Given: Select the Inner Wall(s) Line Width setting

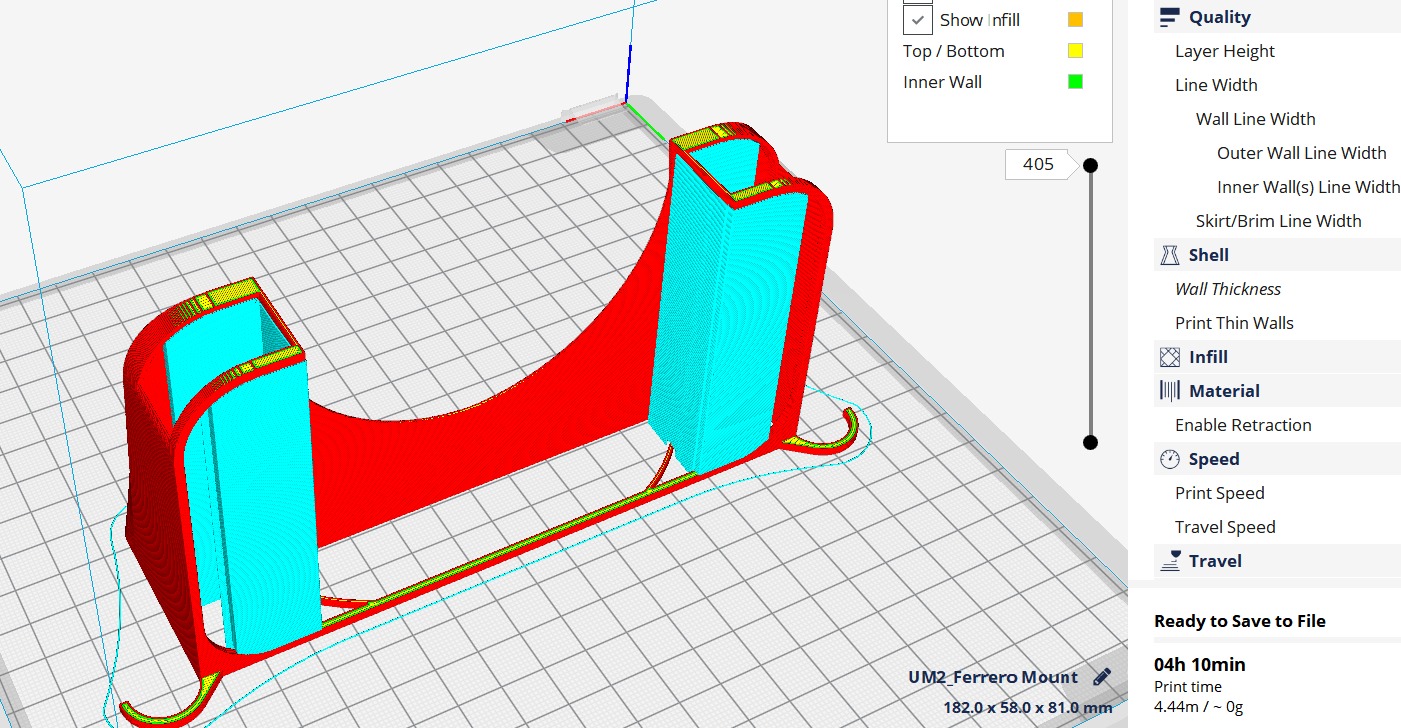Looking at the screenshot, I should point(1308,187).
